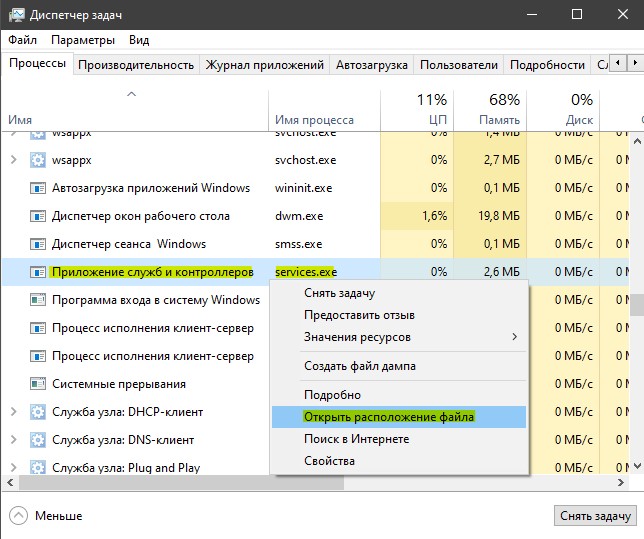Screen dimensions: 644x539
Task: Click icon of Системные прерывания row
Action: point(38,384)
